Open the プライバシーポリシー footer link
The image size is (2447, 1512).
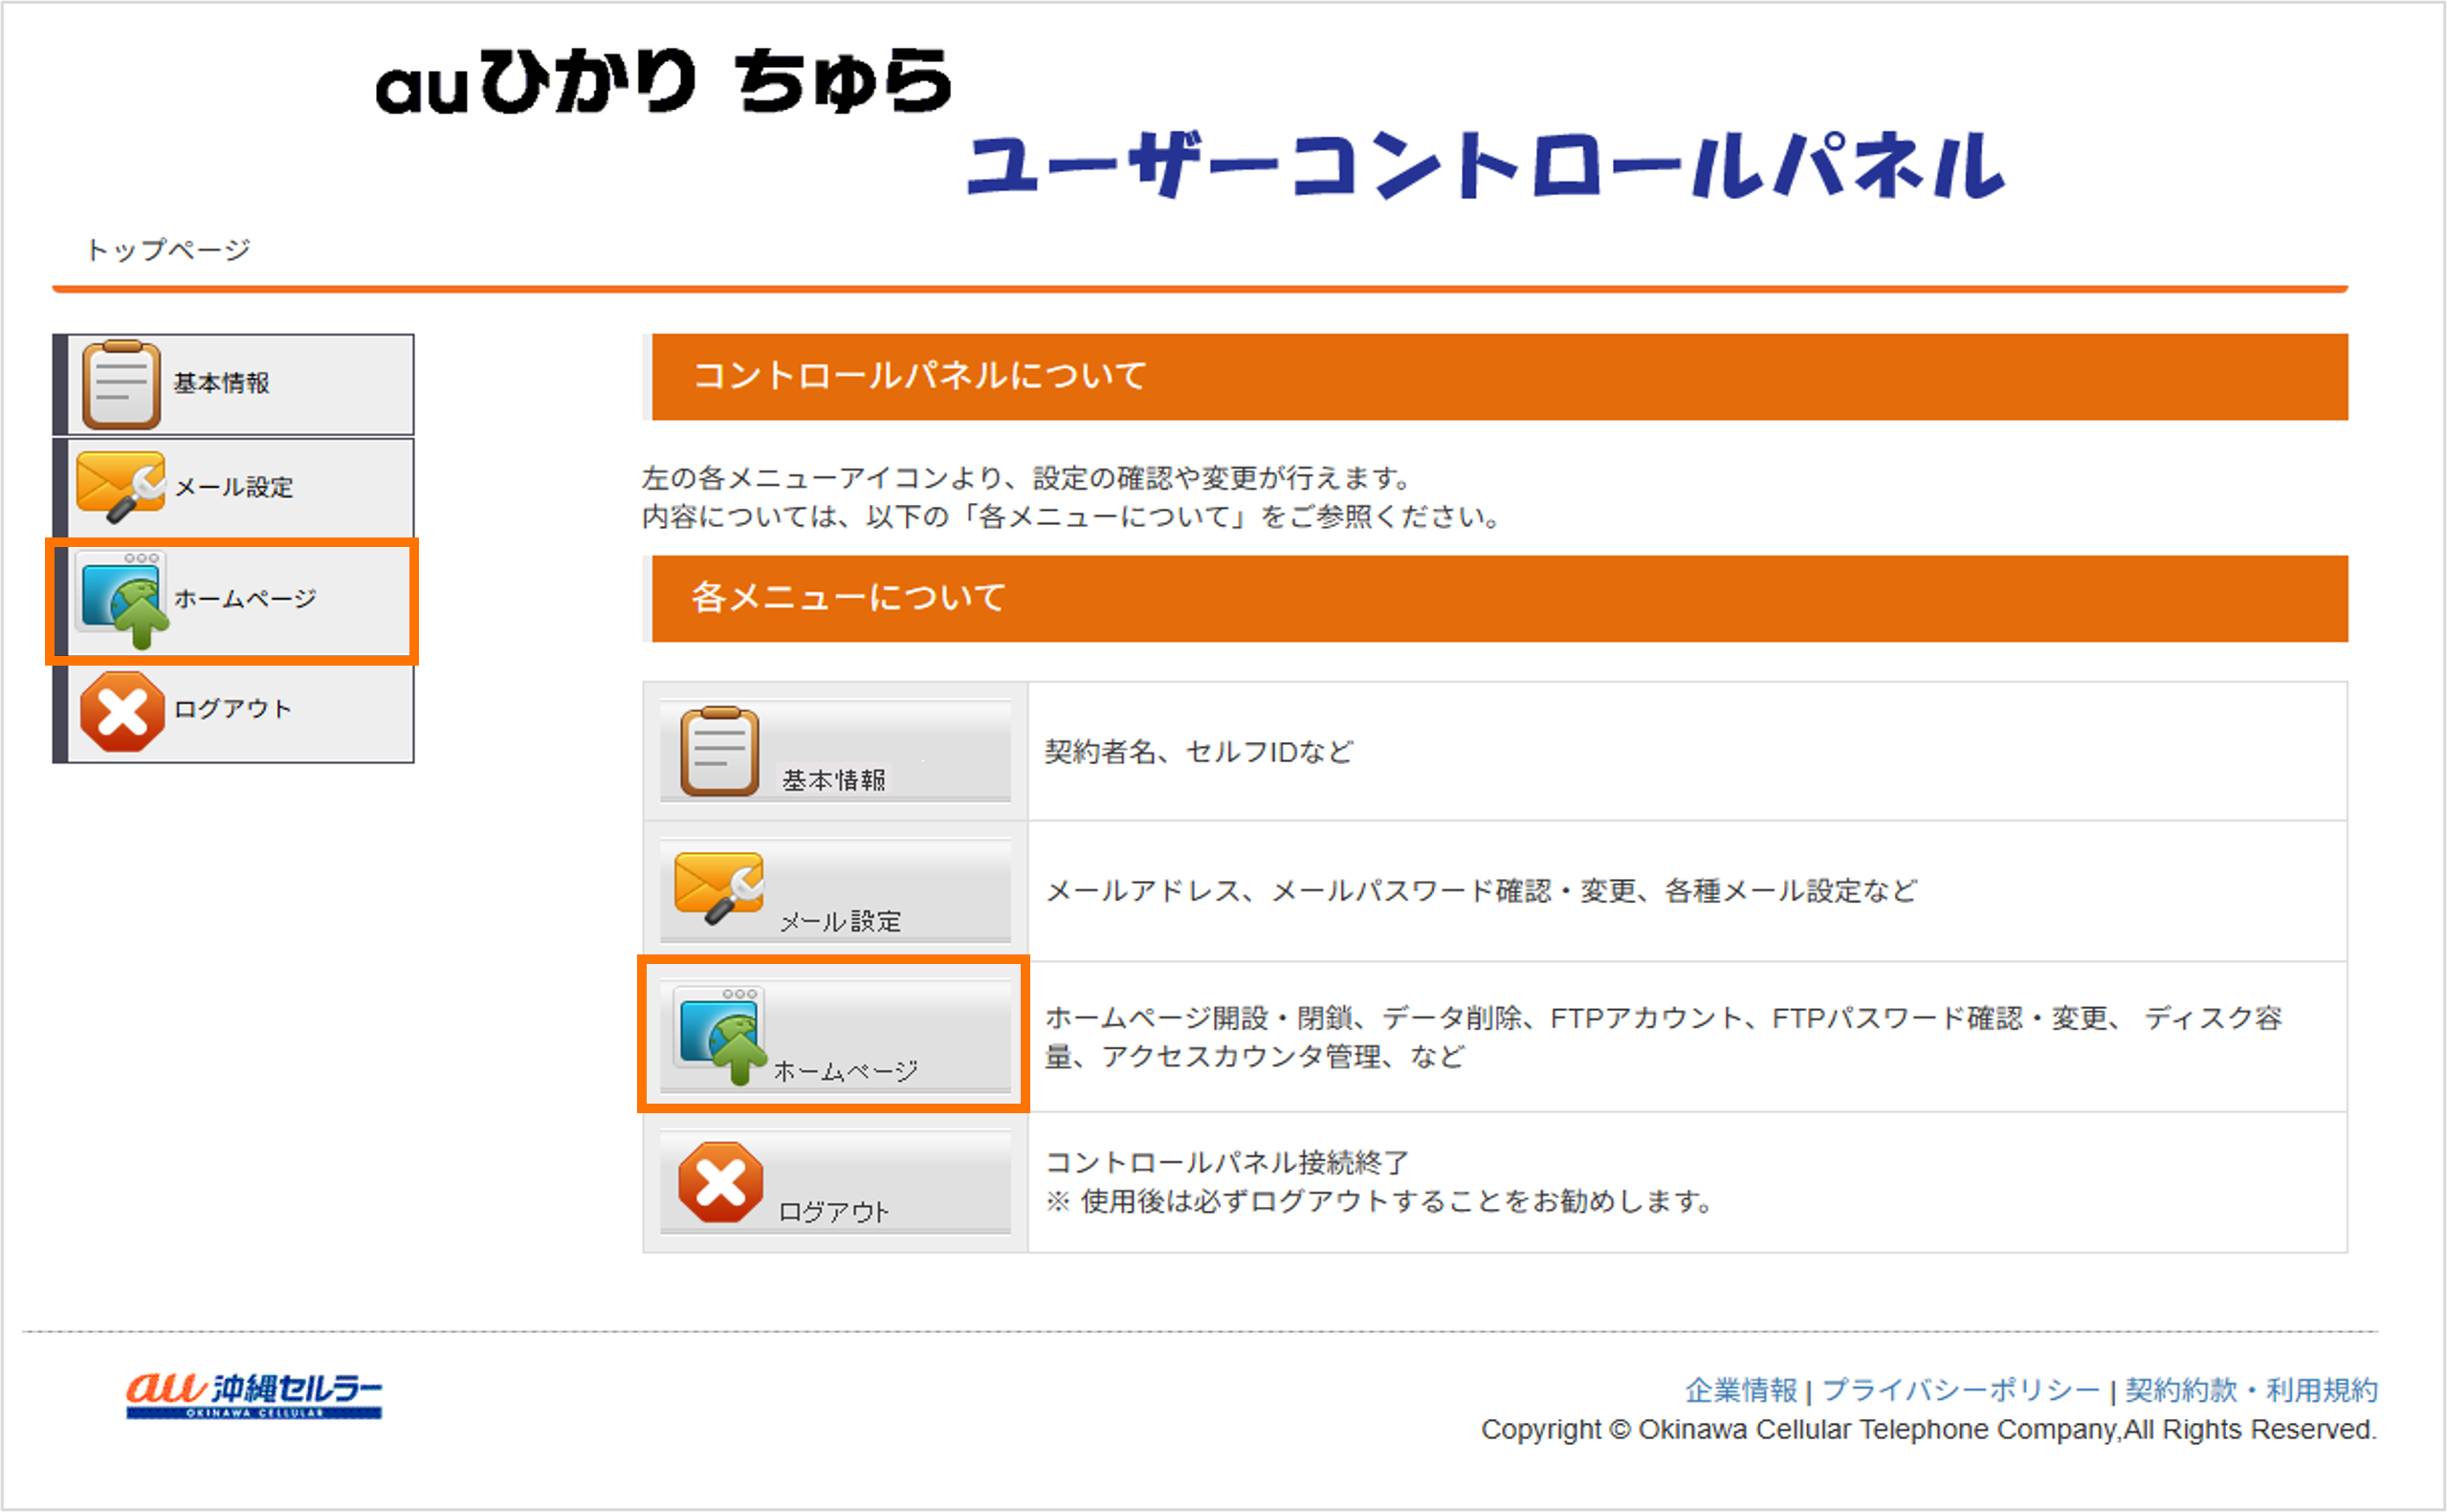point(1961,1390)
